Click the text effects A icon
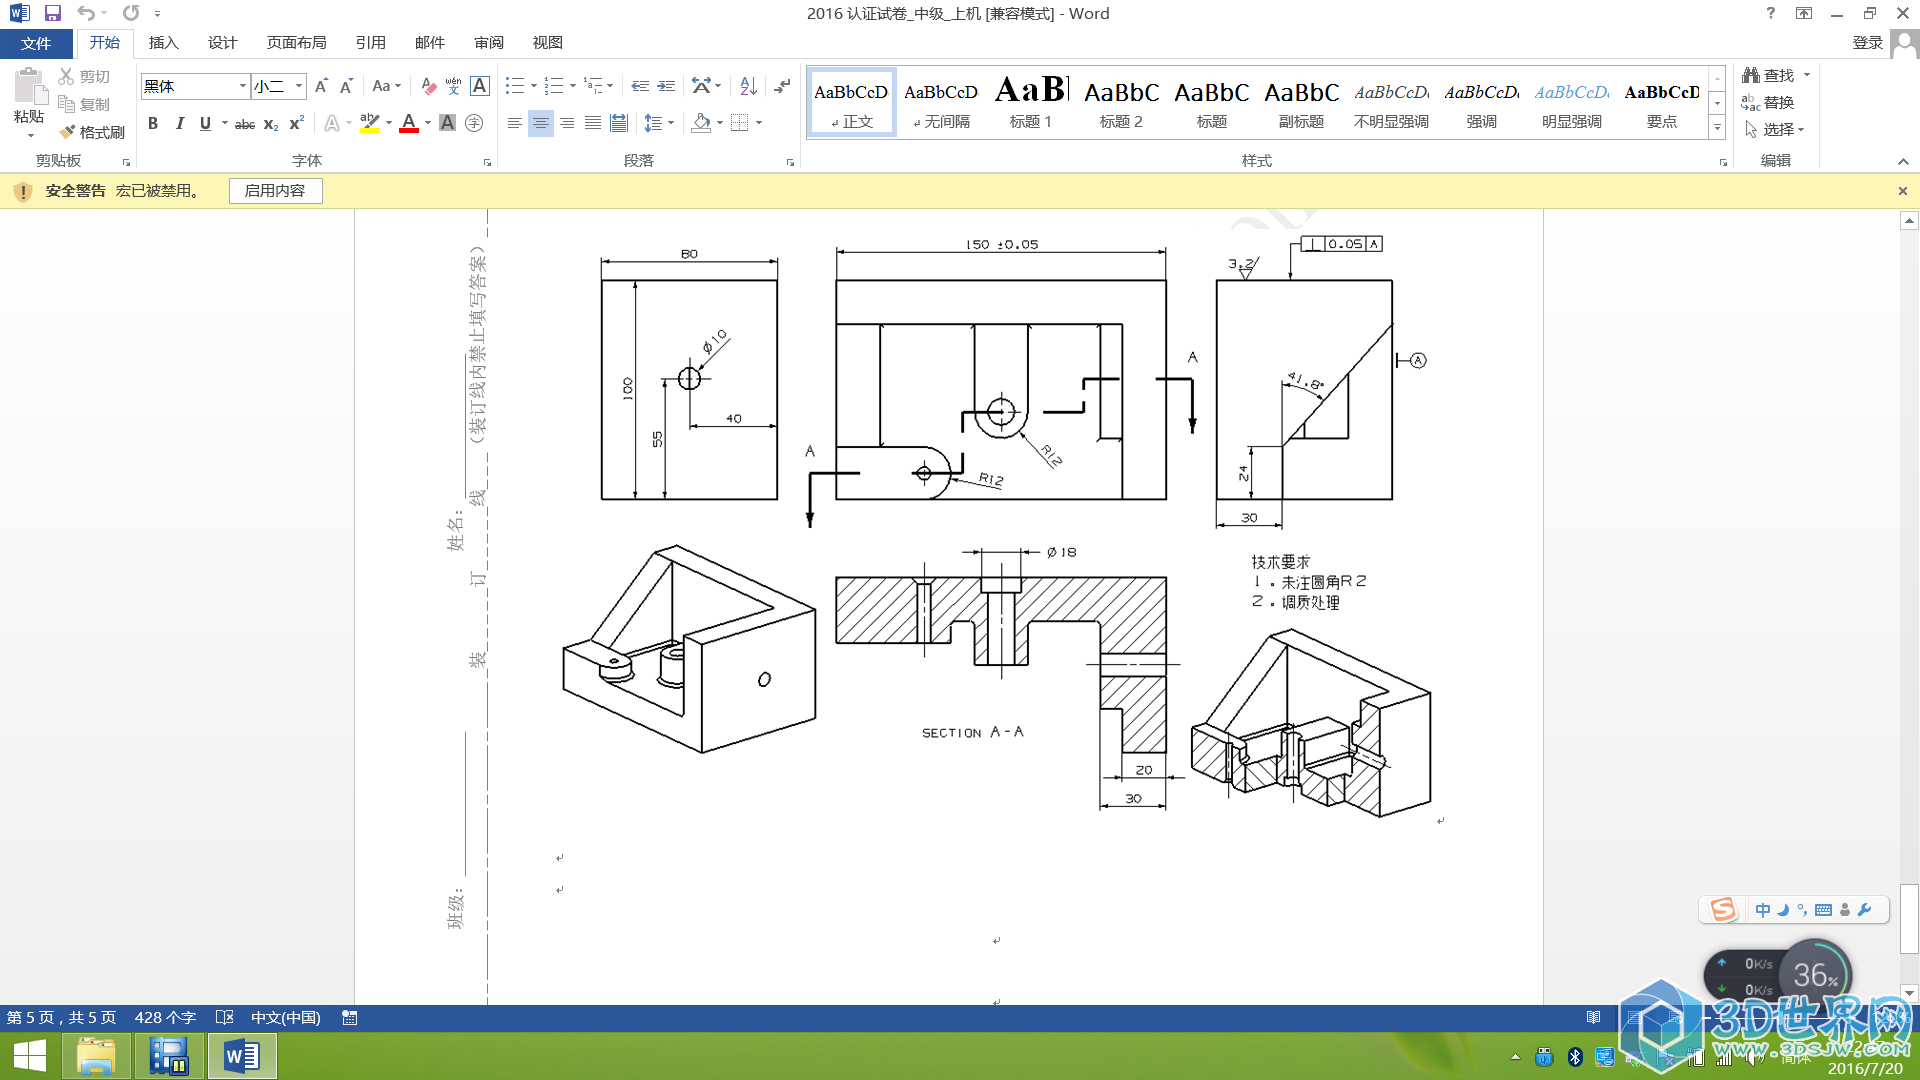This screenshot has width=1920, height=1080. click(332, 123)
